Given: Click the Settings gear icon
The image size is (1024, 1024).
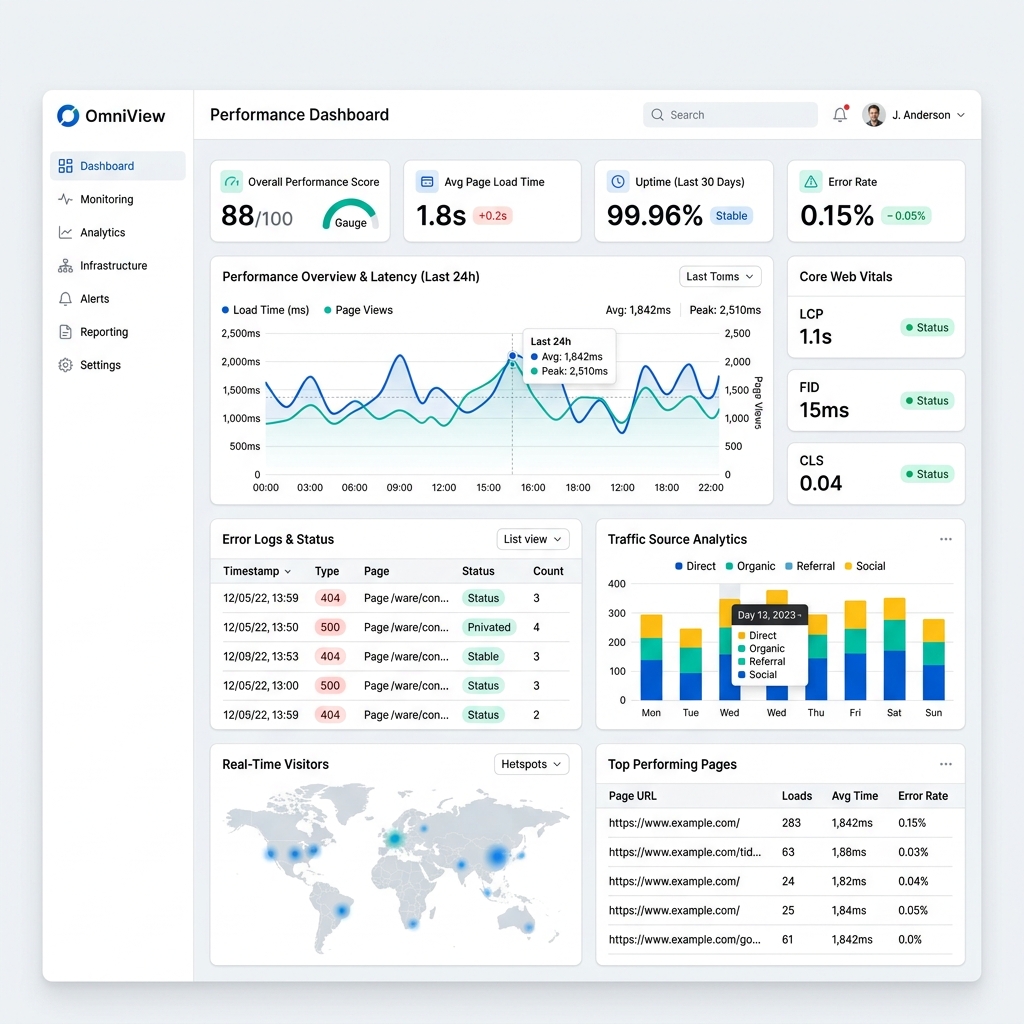Looking at the screenshot, I should [x=65, y=365].
